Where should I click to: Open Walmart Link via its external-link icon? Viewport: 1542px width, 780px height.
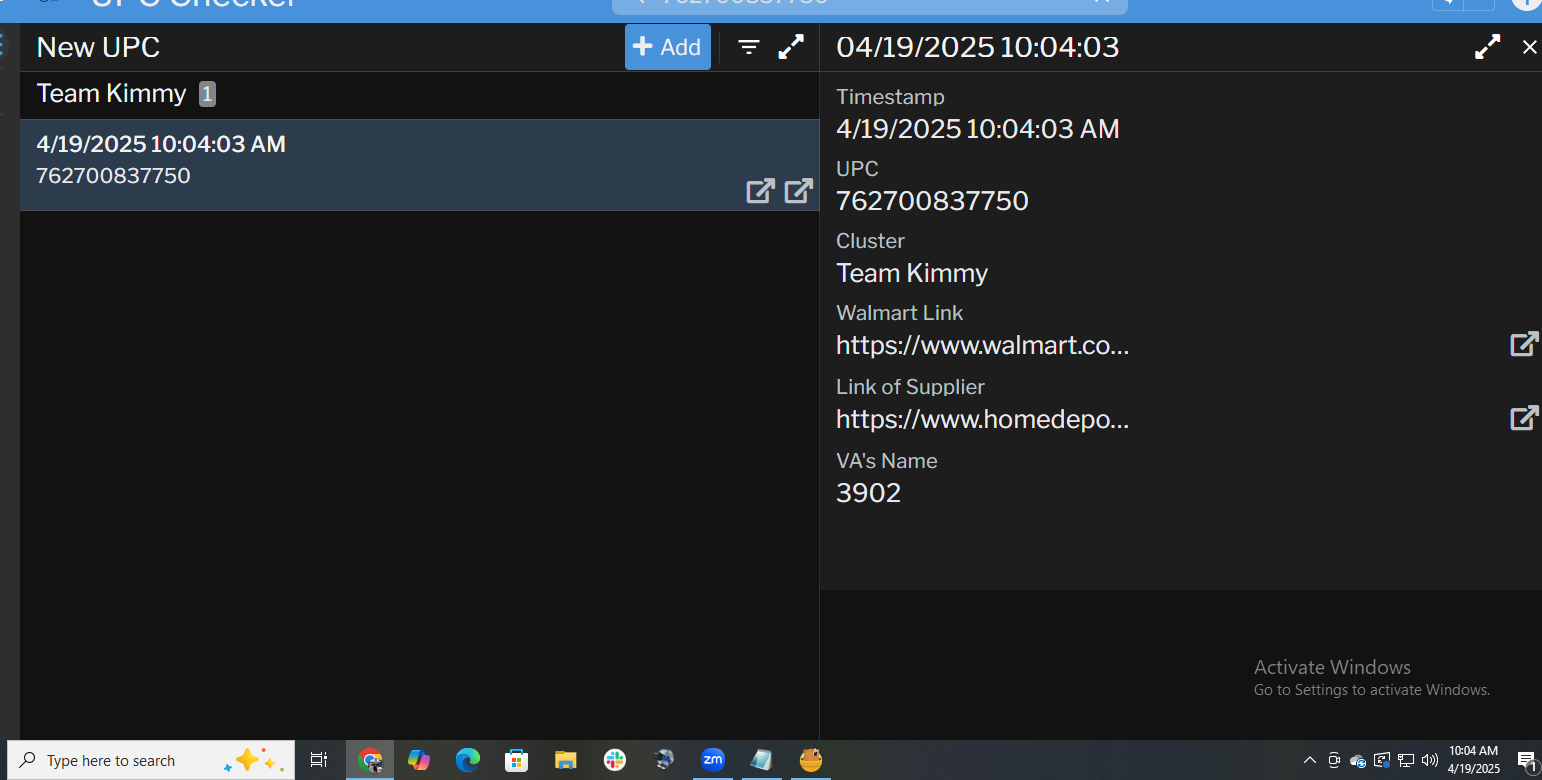tap(1523, 345)
